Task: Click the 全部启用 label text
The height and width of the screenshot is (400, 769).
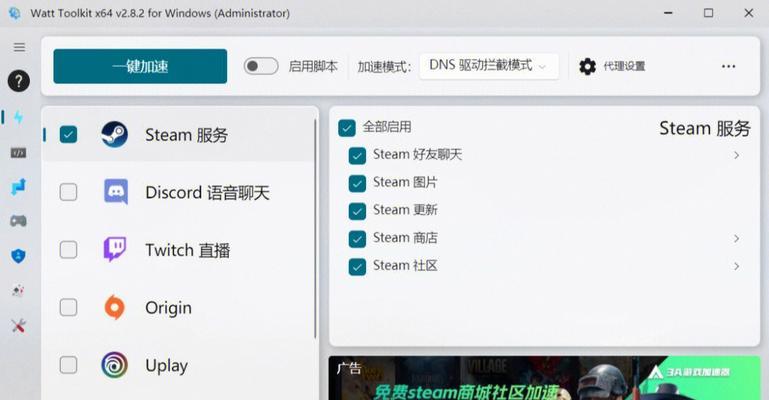Action: pos(387,127)
